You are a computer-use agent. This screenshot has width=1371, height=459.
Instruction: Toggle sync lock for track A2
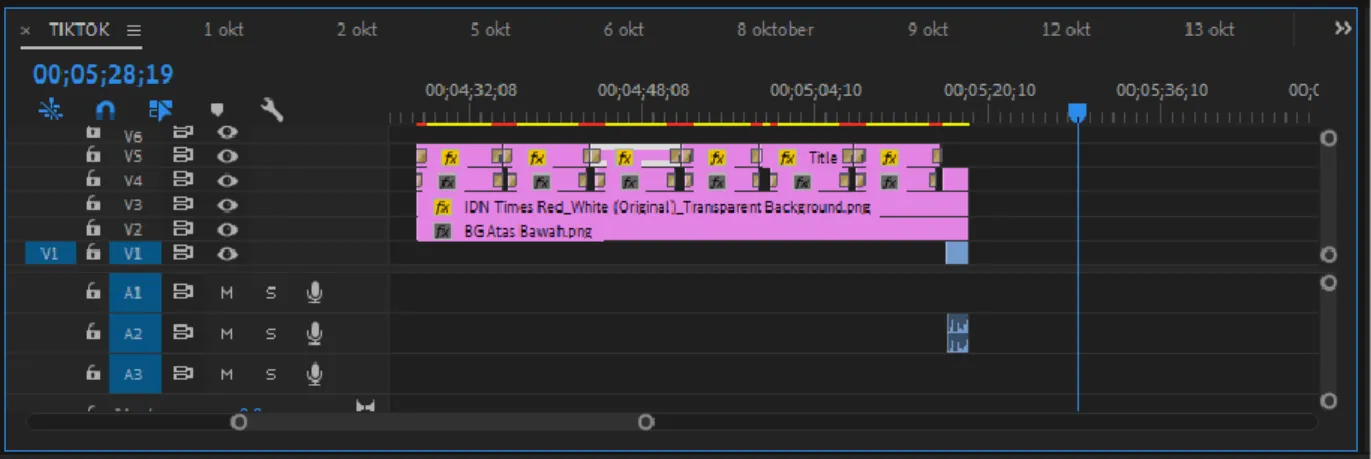(183, 333)
